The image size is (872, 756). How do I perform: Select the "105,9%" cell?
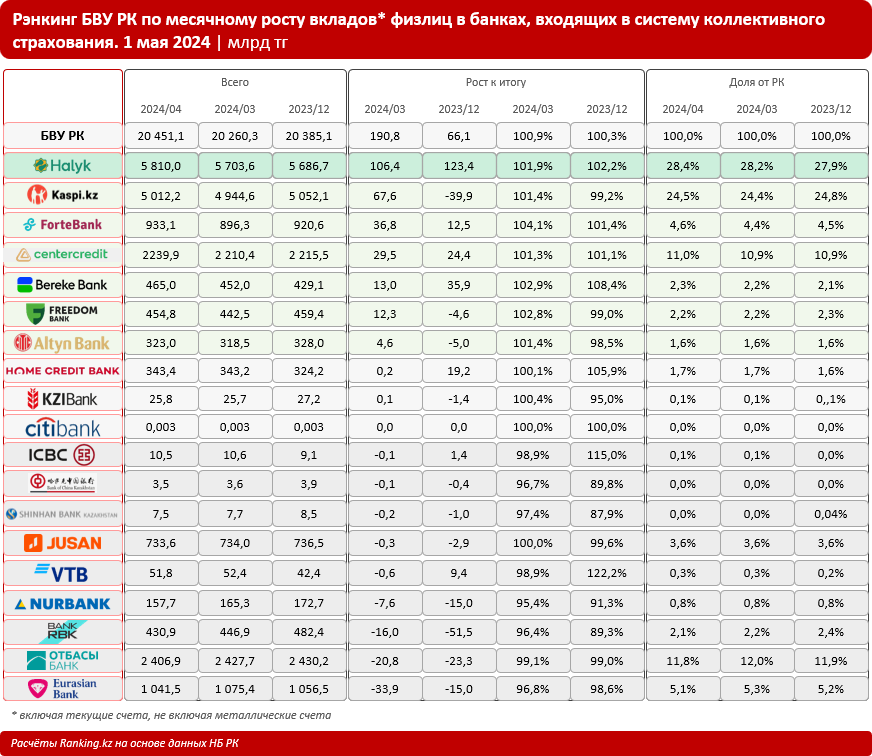[607, 371]
